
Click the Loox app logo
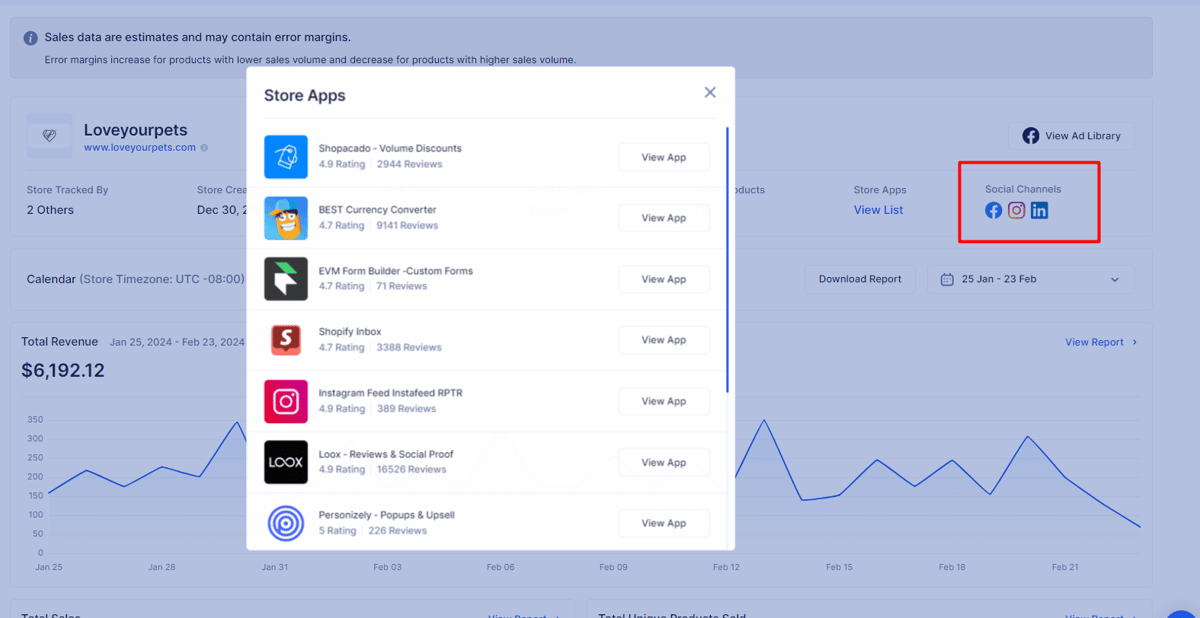tap(286, 462)
